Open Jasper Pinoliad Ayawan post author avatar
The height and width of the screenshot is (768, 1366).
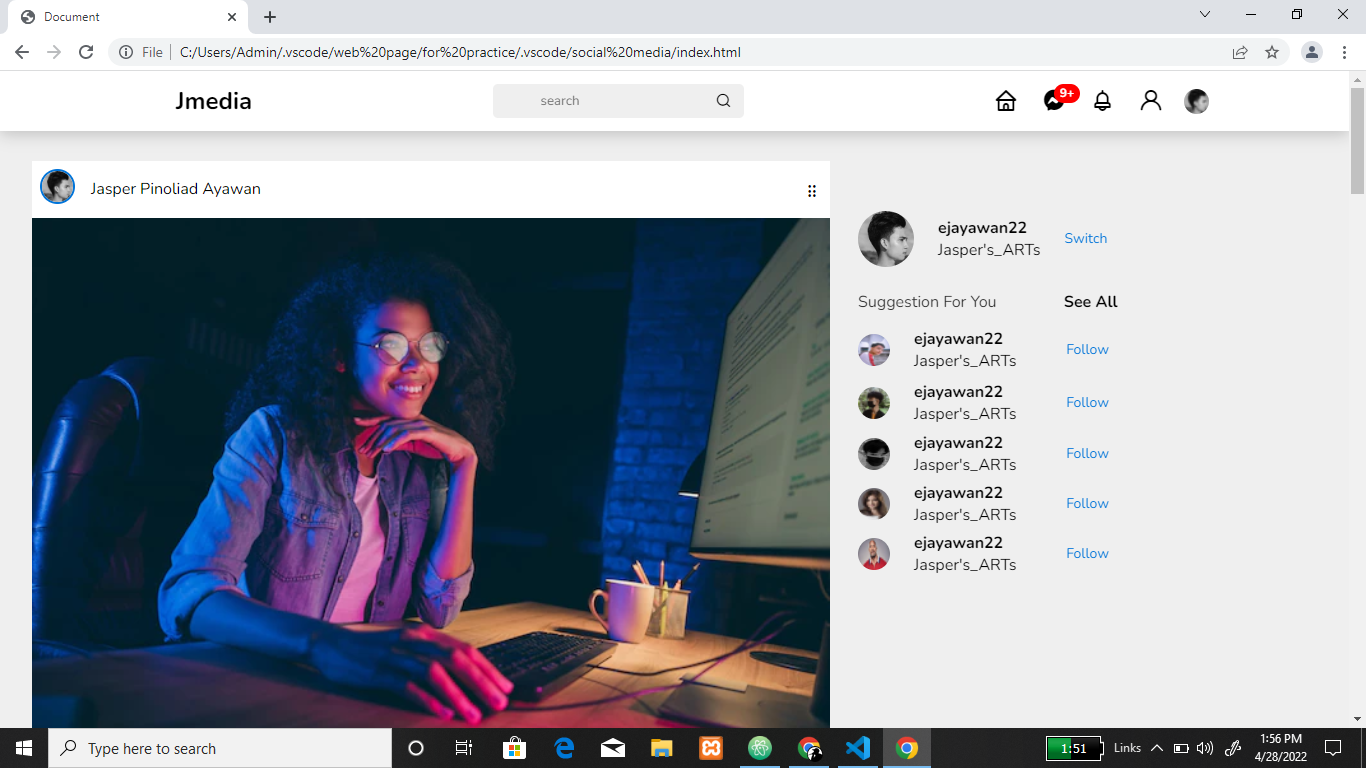(57, 187)
